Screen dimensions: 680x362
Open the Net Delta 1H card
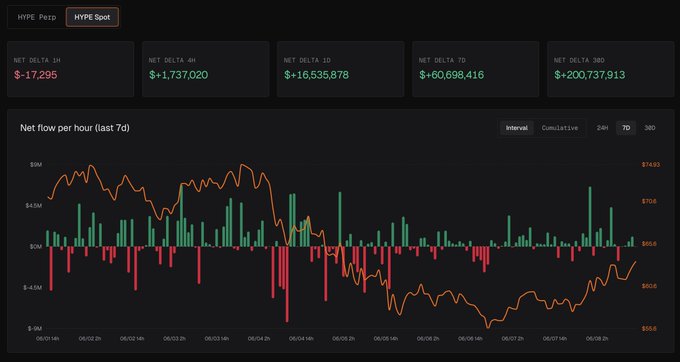[70, 69]
